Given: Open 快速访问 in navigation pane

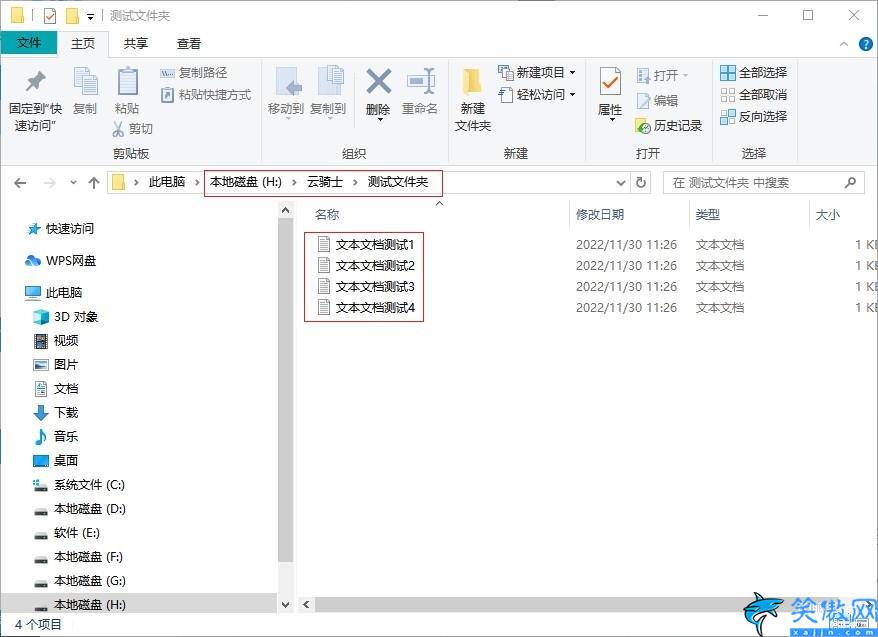Looking at the screenshot, I should (x=60, y=228).
